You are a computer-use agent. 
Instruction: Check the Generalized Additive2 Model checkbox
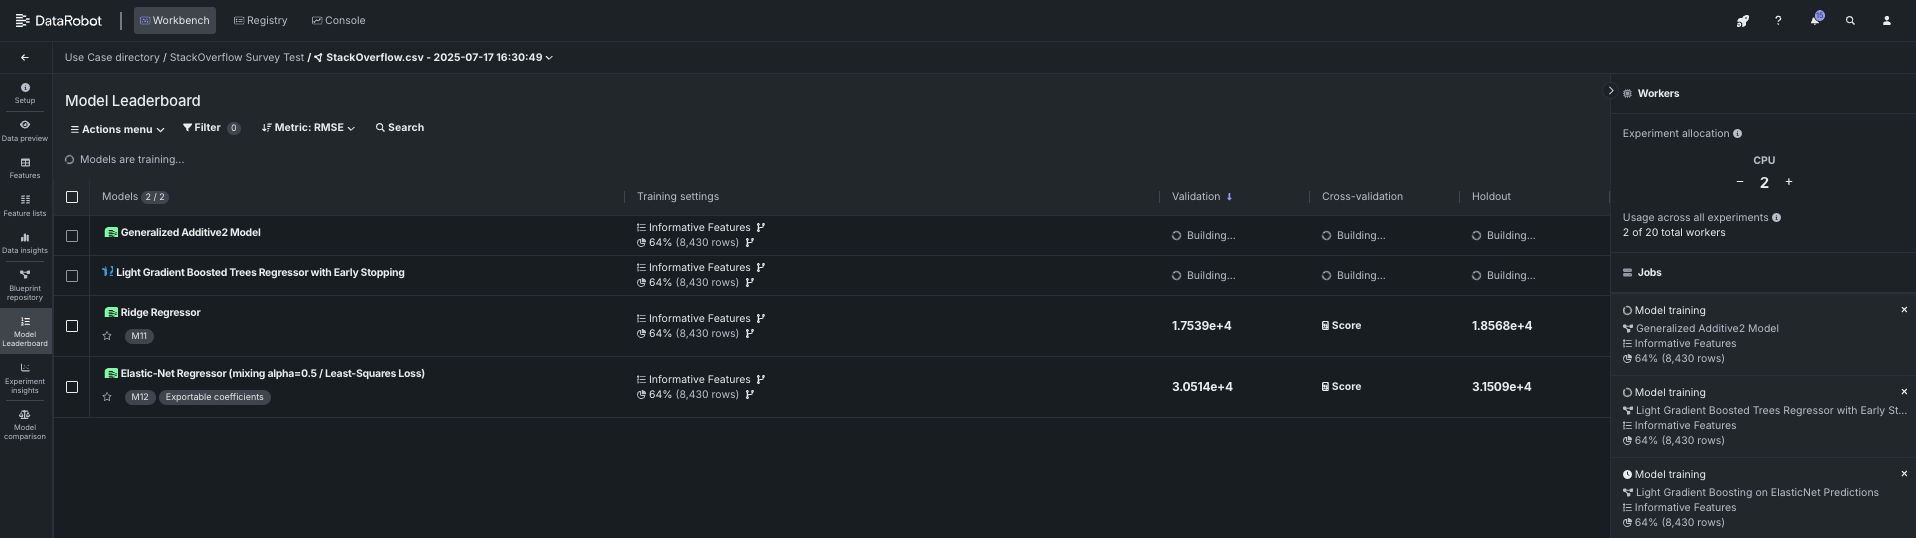(72, 236)
